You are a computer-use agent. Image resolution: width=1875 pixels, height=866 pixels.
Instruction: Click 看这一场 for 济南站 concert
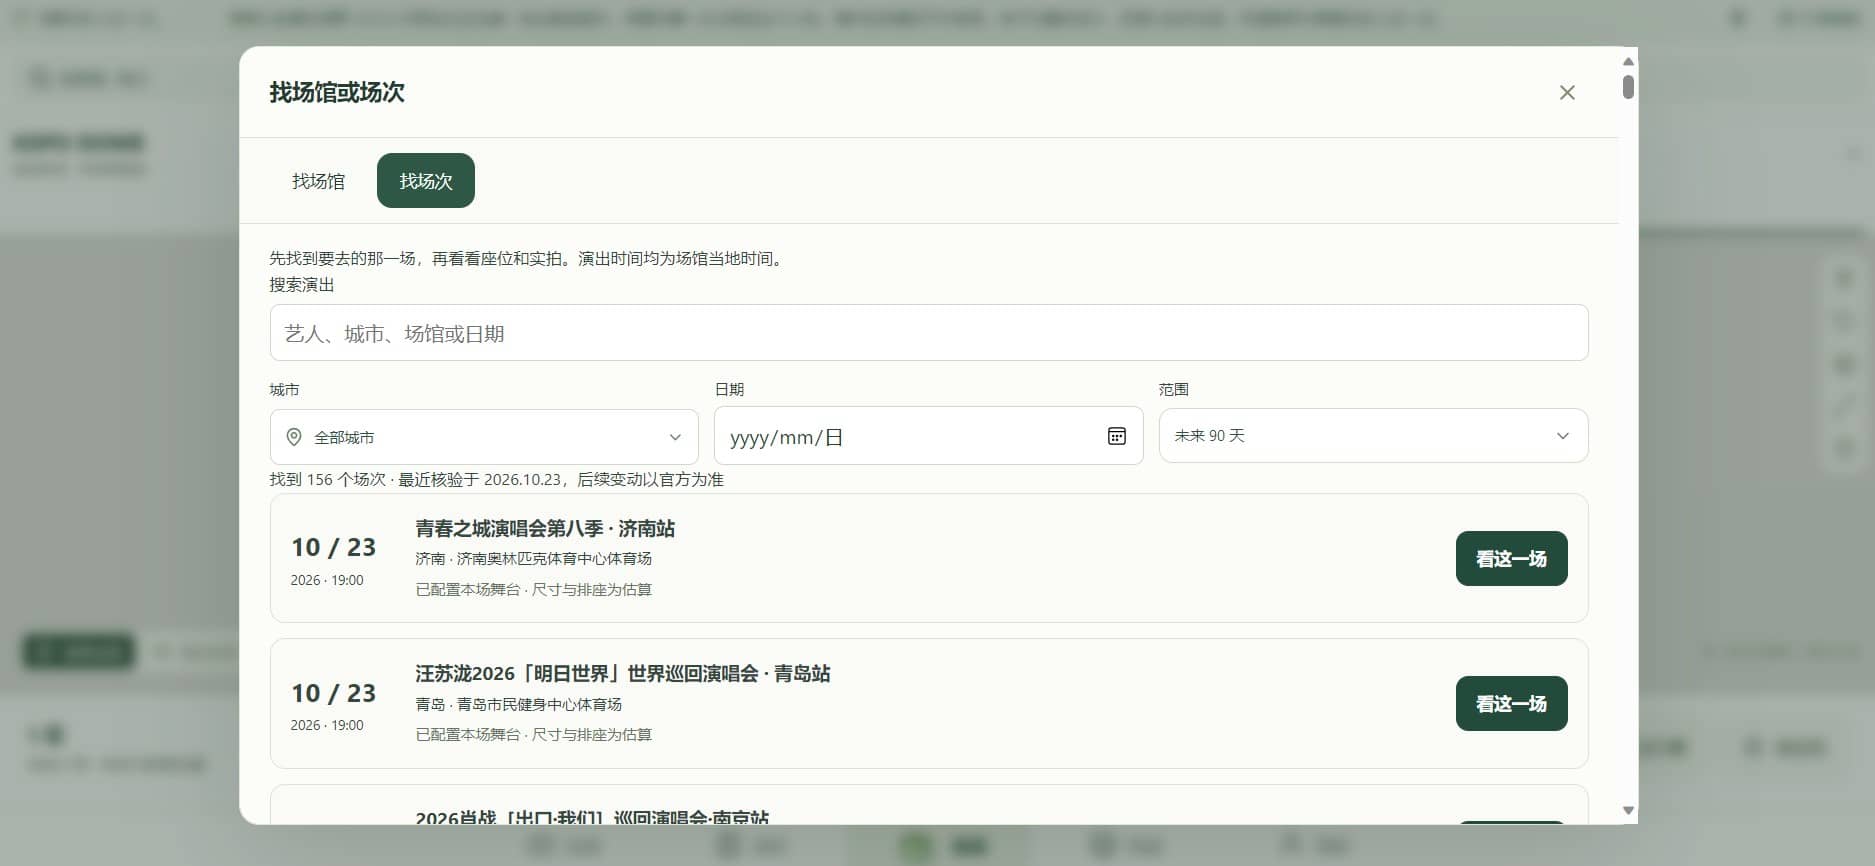pyautogui.click(x=1511, y=558)
